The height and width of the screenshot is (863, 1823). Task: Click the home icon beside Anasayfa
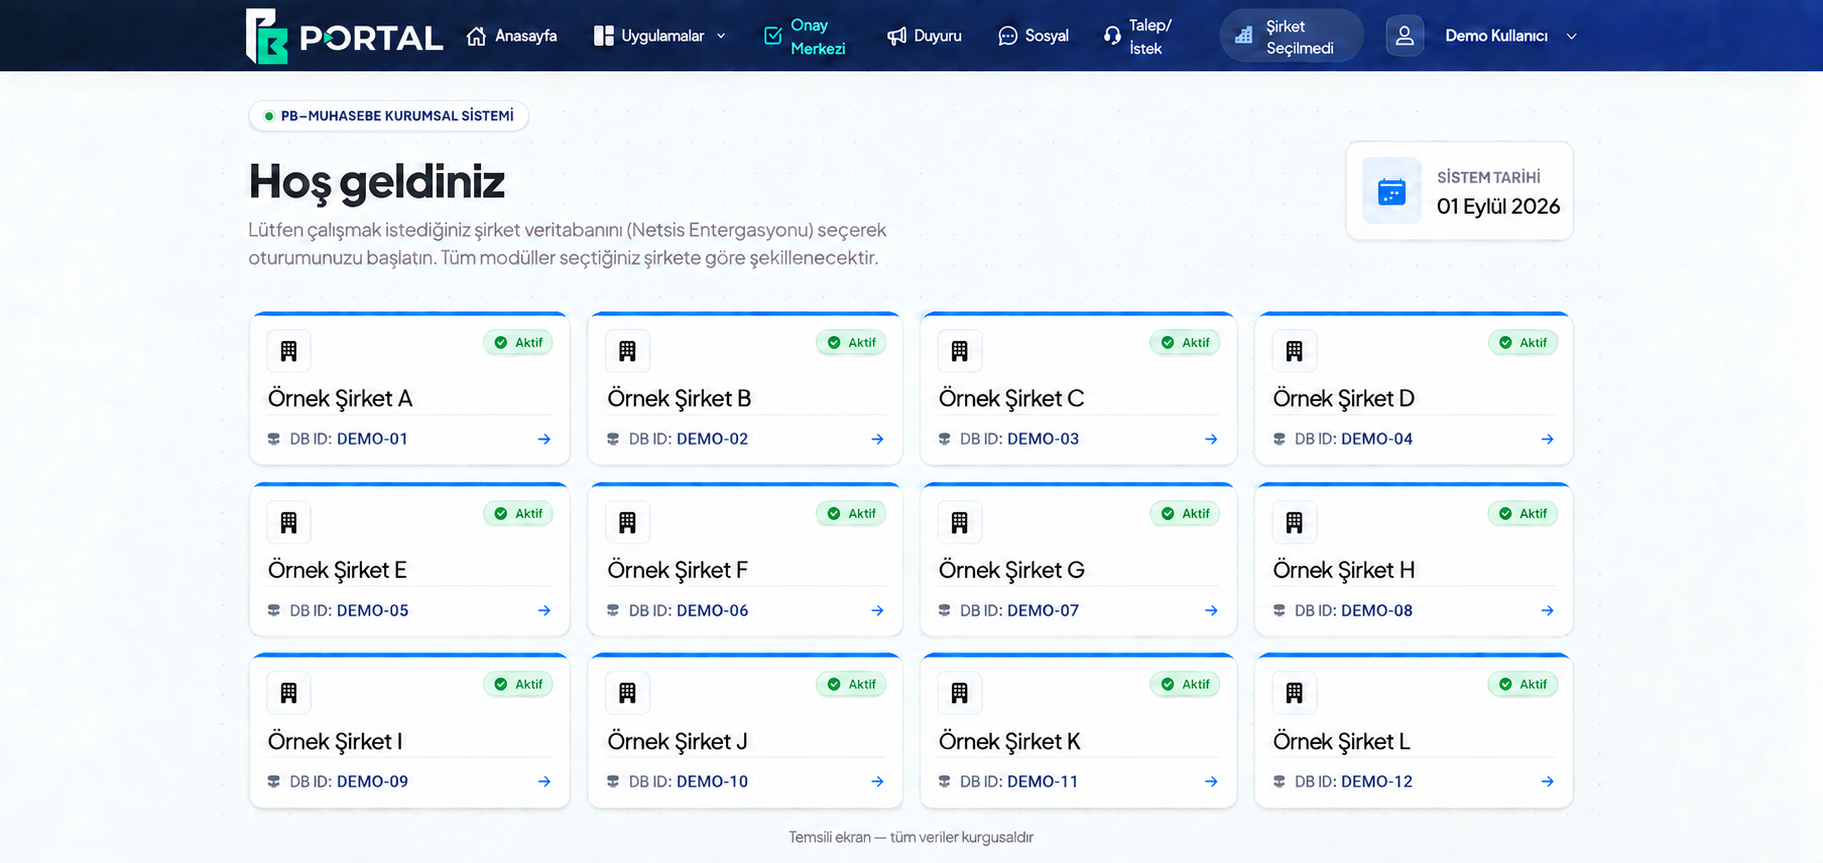476,36
